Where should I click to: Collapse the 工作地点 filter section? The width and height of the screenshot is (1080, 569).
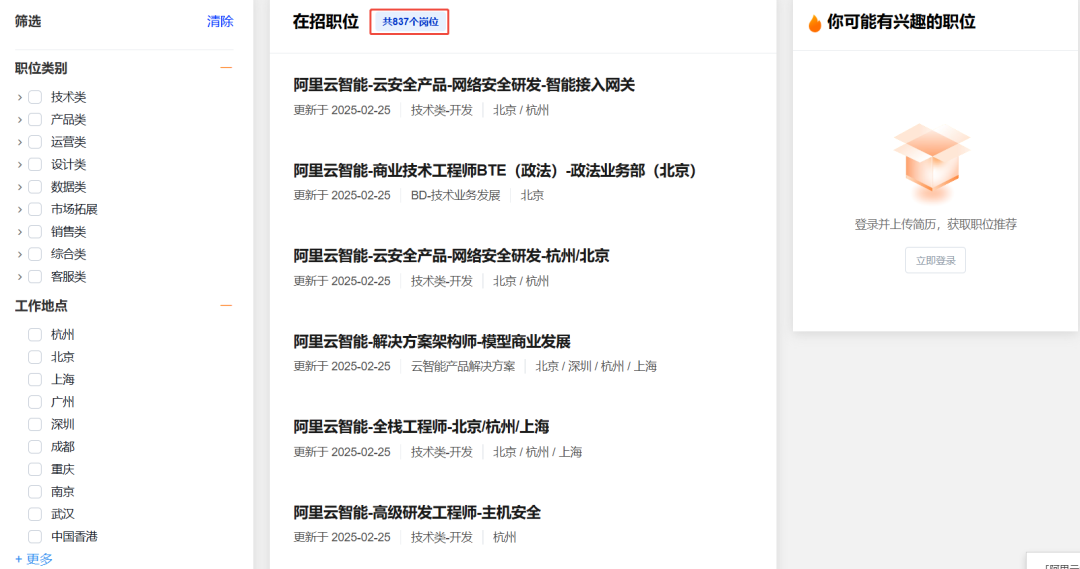[x=226, y=305]
